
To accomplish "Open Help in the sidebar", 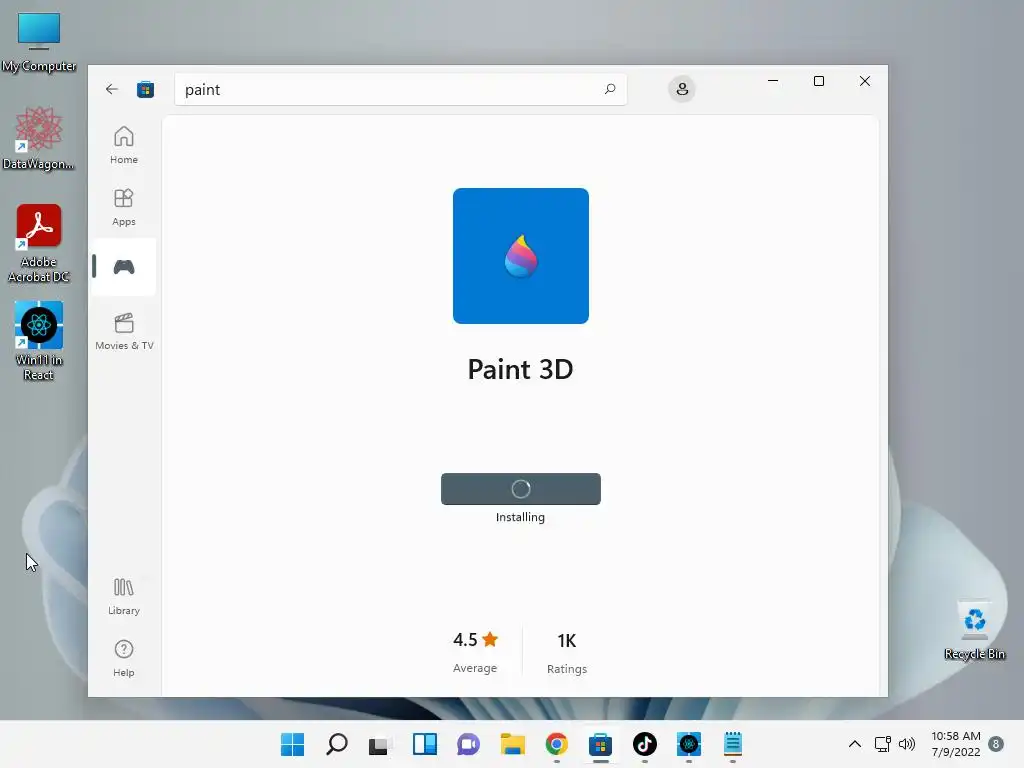I will (x=123, y=658).
